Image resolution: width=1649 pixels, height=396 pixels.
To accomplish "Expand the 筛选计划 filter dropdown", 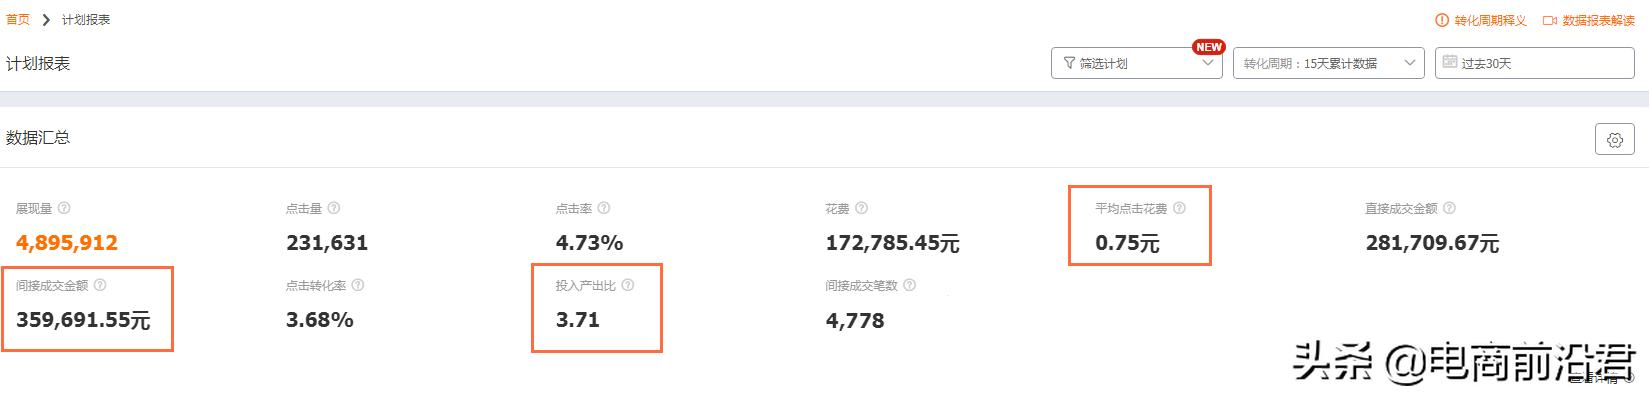I will 1137,63.
